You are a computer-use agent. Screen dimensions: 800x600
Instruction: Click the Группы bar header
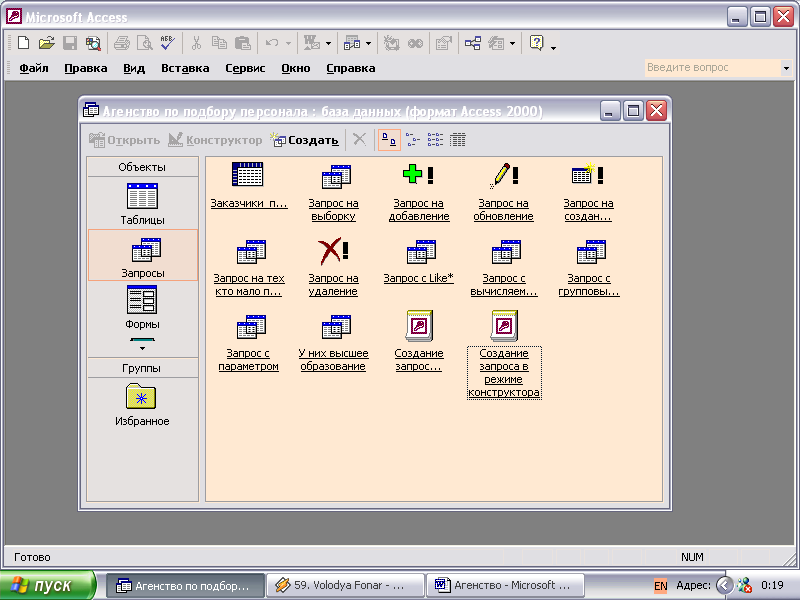pyautogui.click(x=142, y=368)
